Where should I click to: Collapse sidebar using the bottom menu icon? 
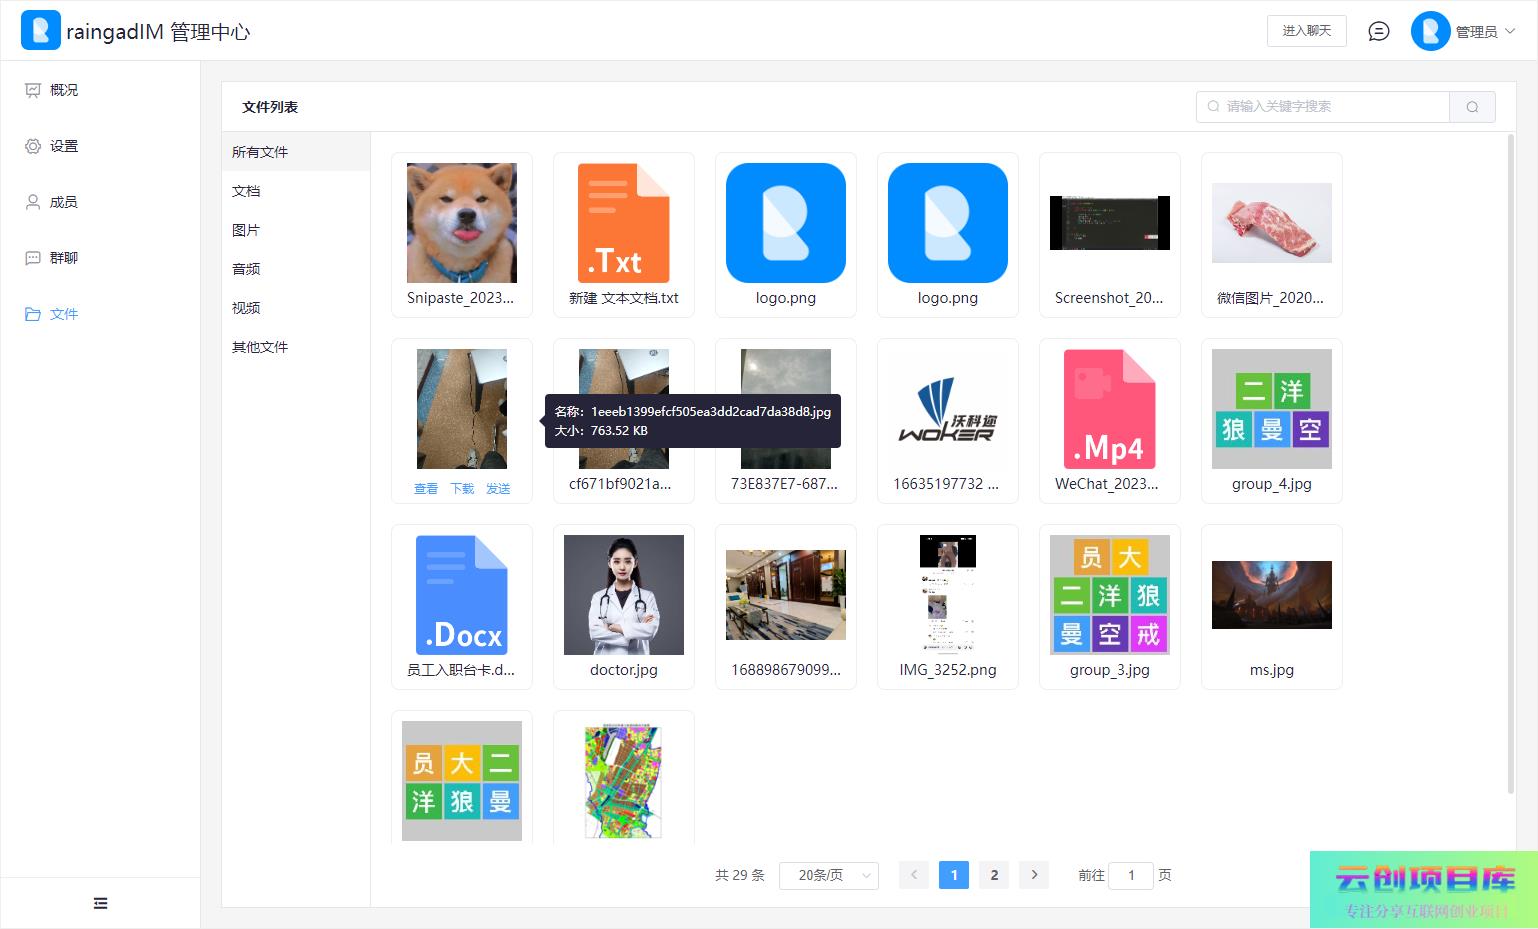click(100, 903)
